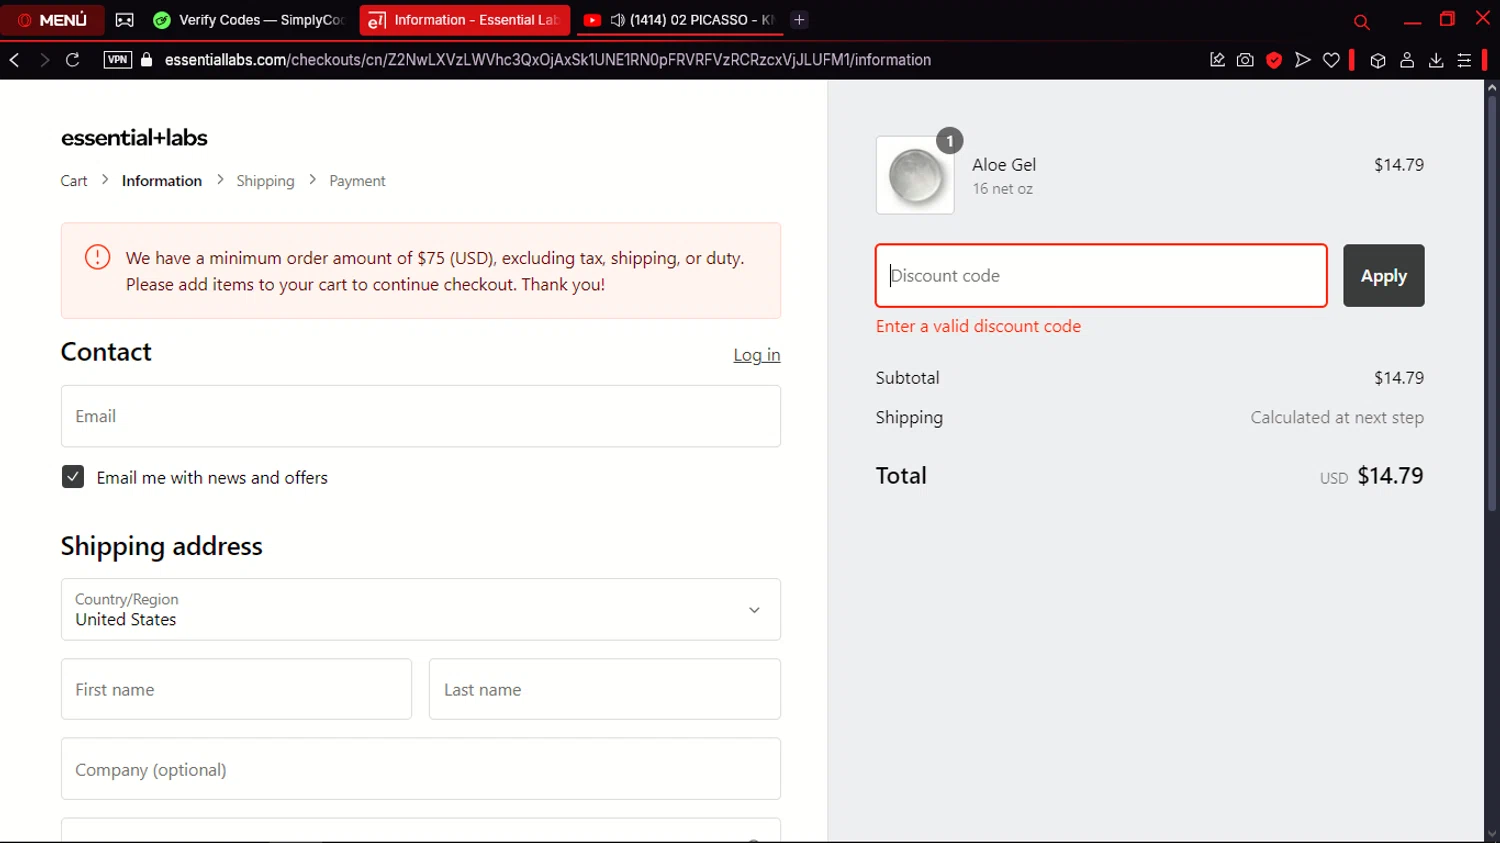Image resolution: width=1500 pixels, height=843 pixels.
Task: Switch to Information Essential Labs tab
Action: pyautogui.click(x=465, y=20)
